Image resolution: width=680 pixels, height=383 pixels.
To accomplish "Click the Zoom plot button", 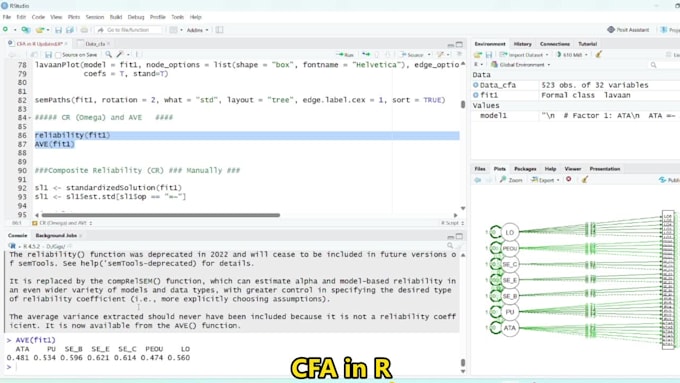I will pos(511,180).
